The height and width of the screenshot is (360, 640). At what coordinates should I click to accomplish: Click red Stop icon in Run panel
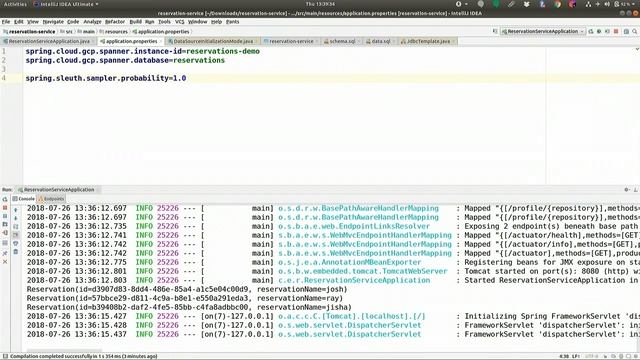pos(5,208)
